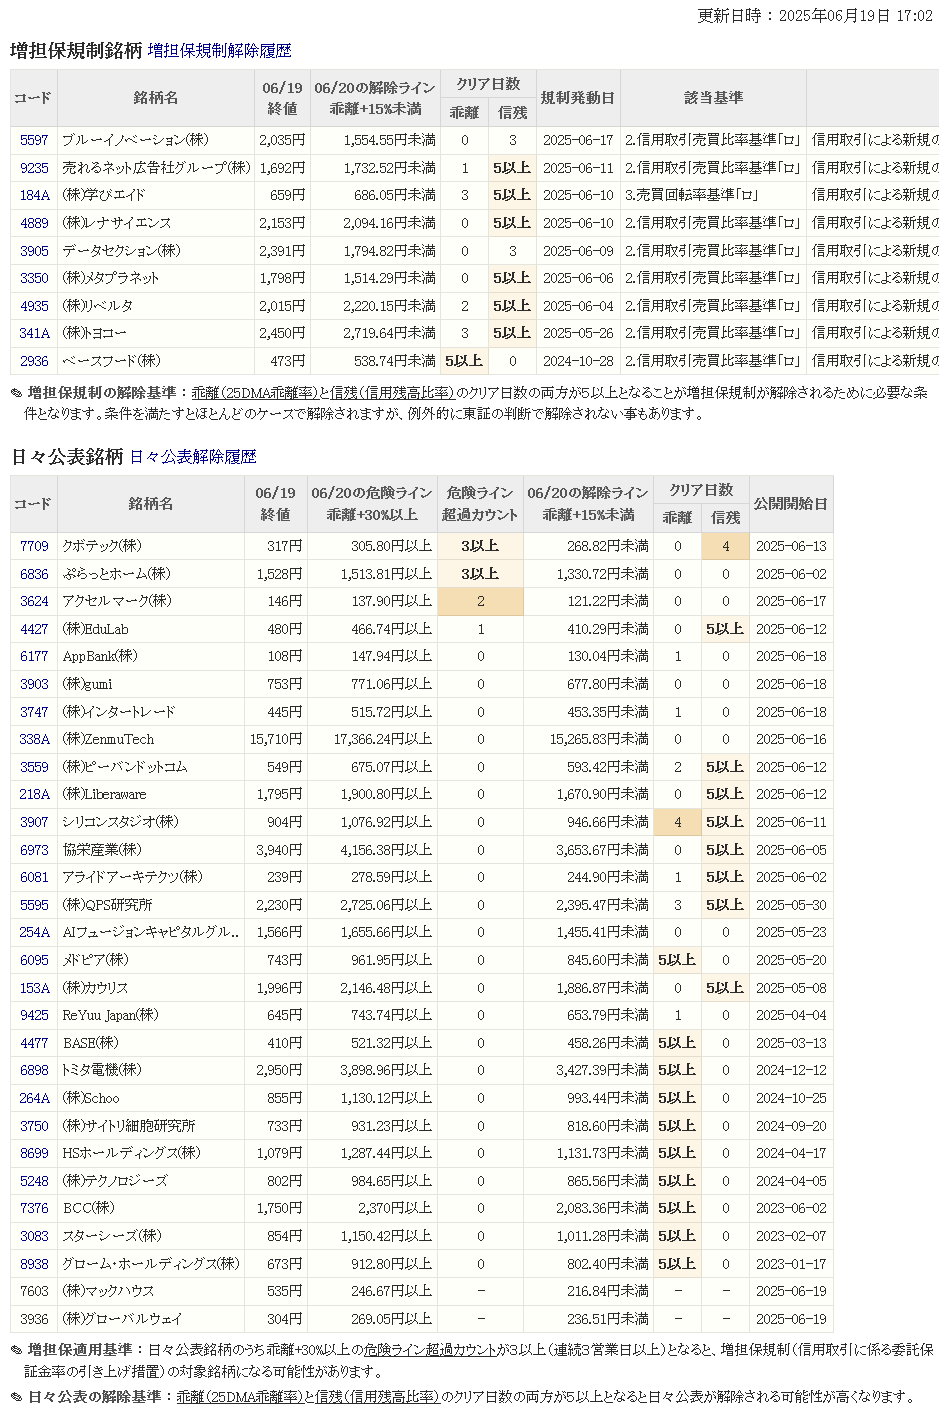Screen dimensions: 951x1422
Task: Select the (株)グローバルウェイ name cell
Action: point(150,1319)
